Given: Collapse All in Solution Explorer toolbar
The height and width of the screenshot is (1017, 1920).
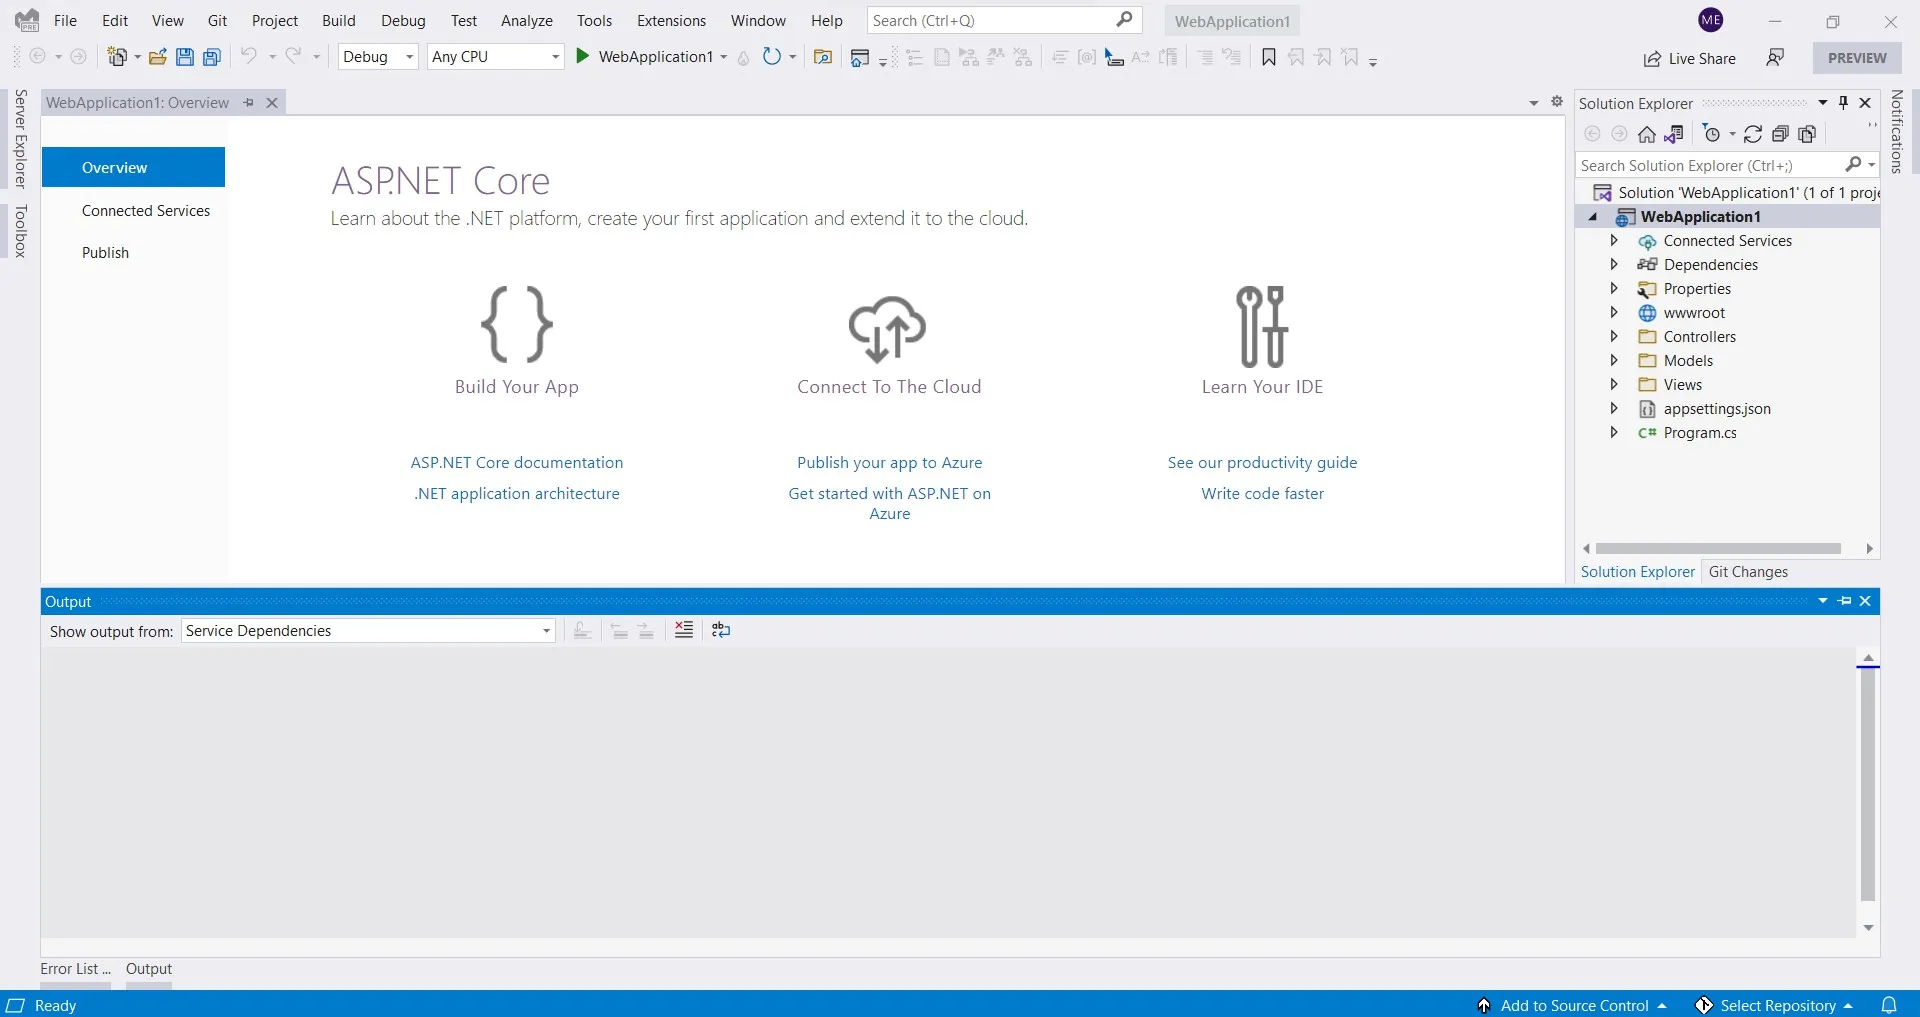Looking at the screenshot, I should [1780, 134].
